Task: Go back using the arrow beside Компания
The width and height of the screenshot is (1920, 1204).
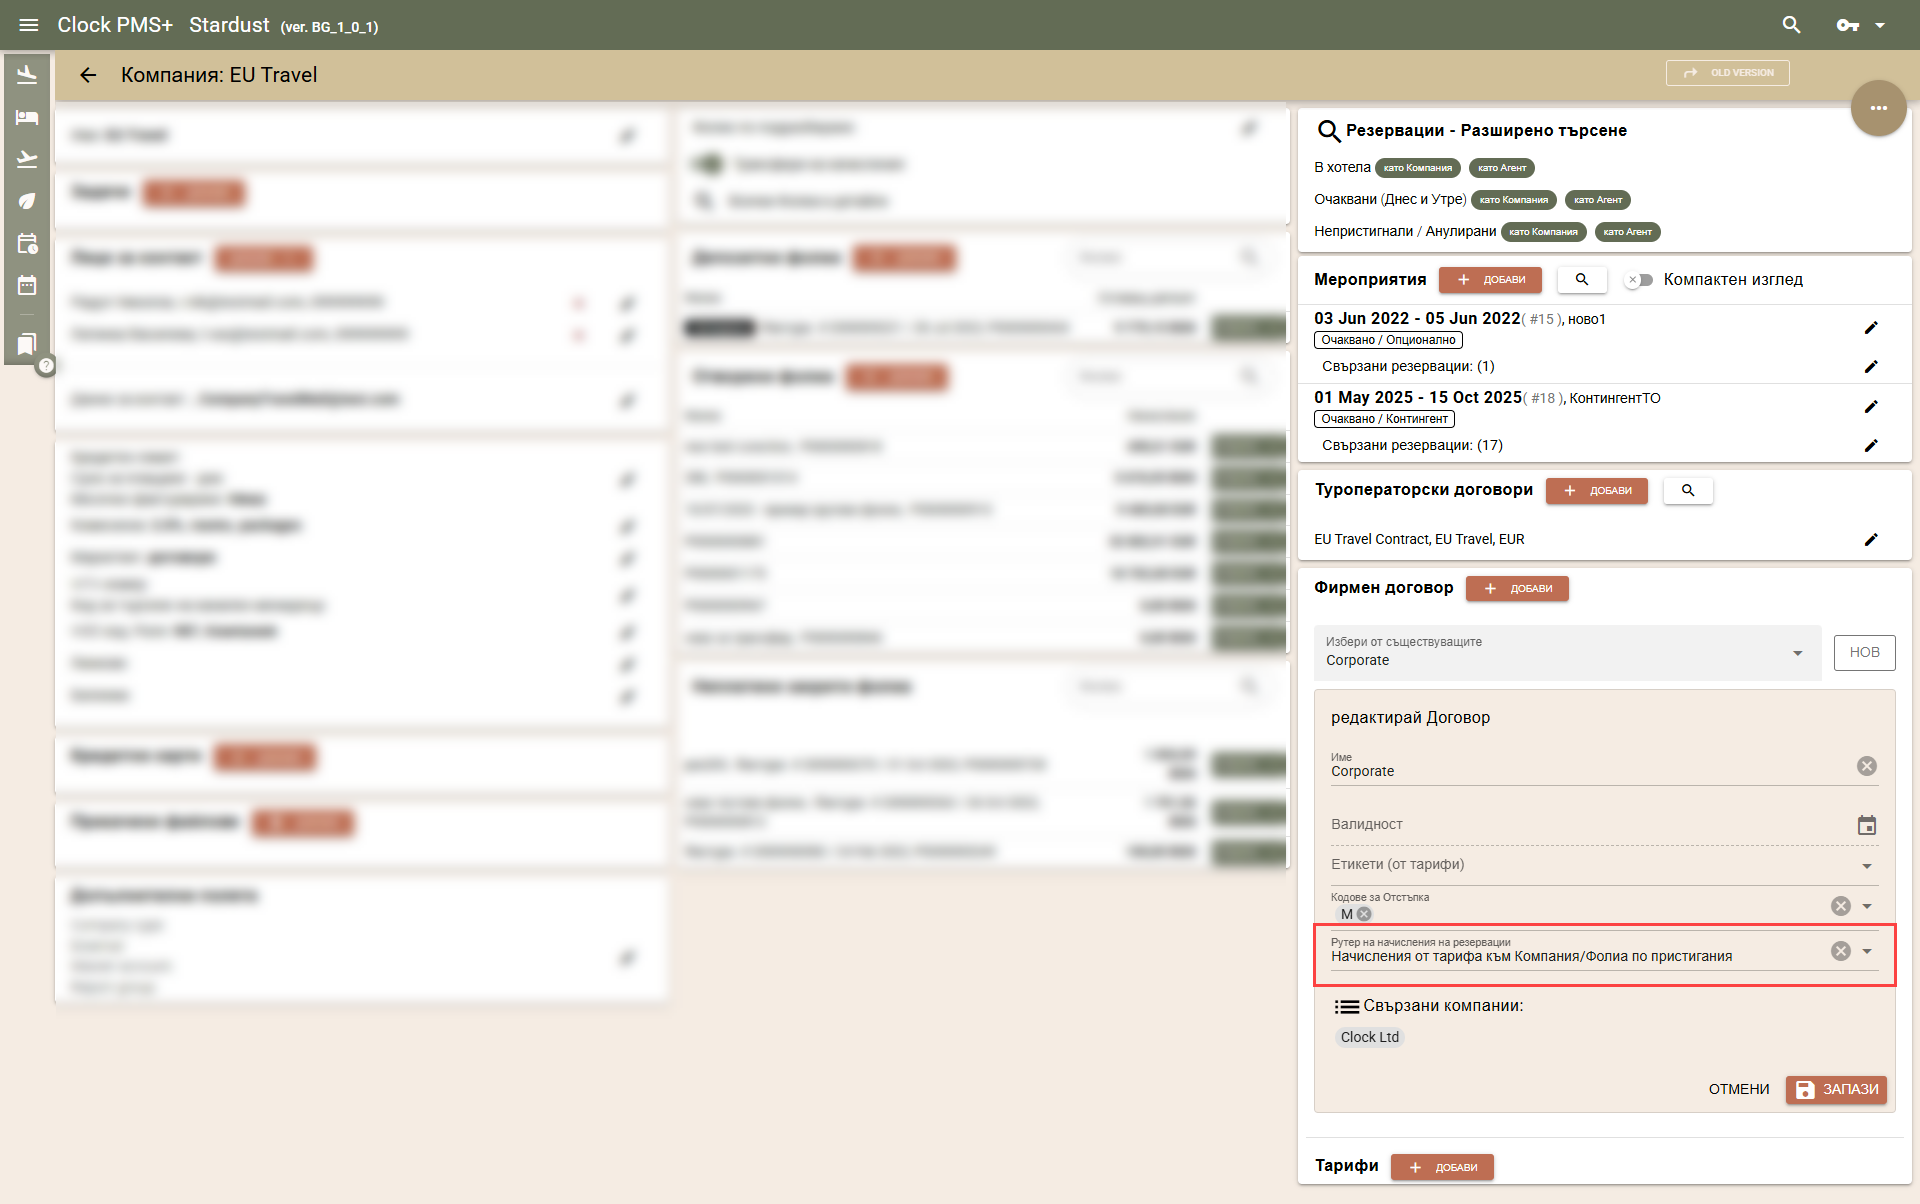Action: [x=88, y=75]
